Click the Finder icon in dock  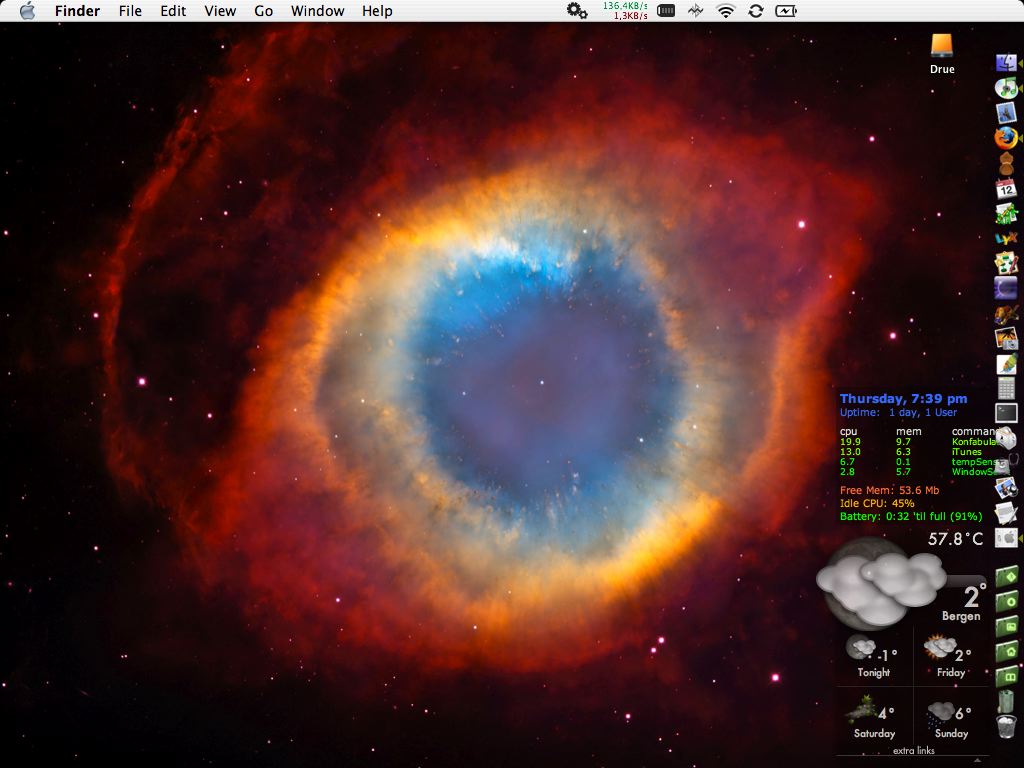coord(1006,63)
